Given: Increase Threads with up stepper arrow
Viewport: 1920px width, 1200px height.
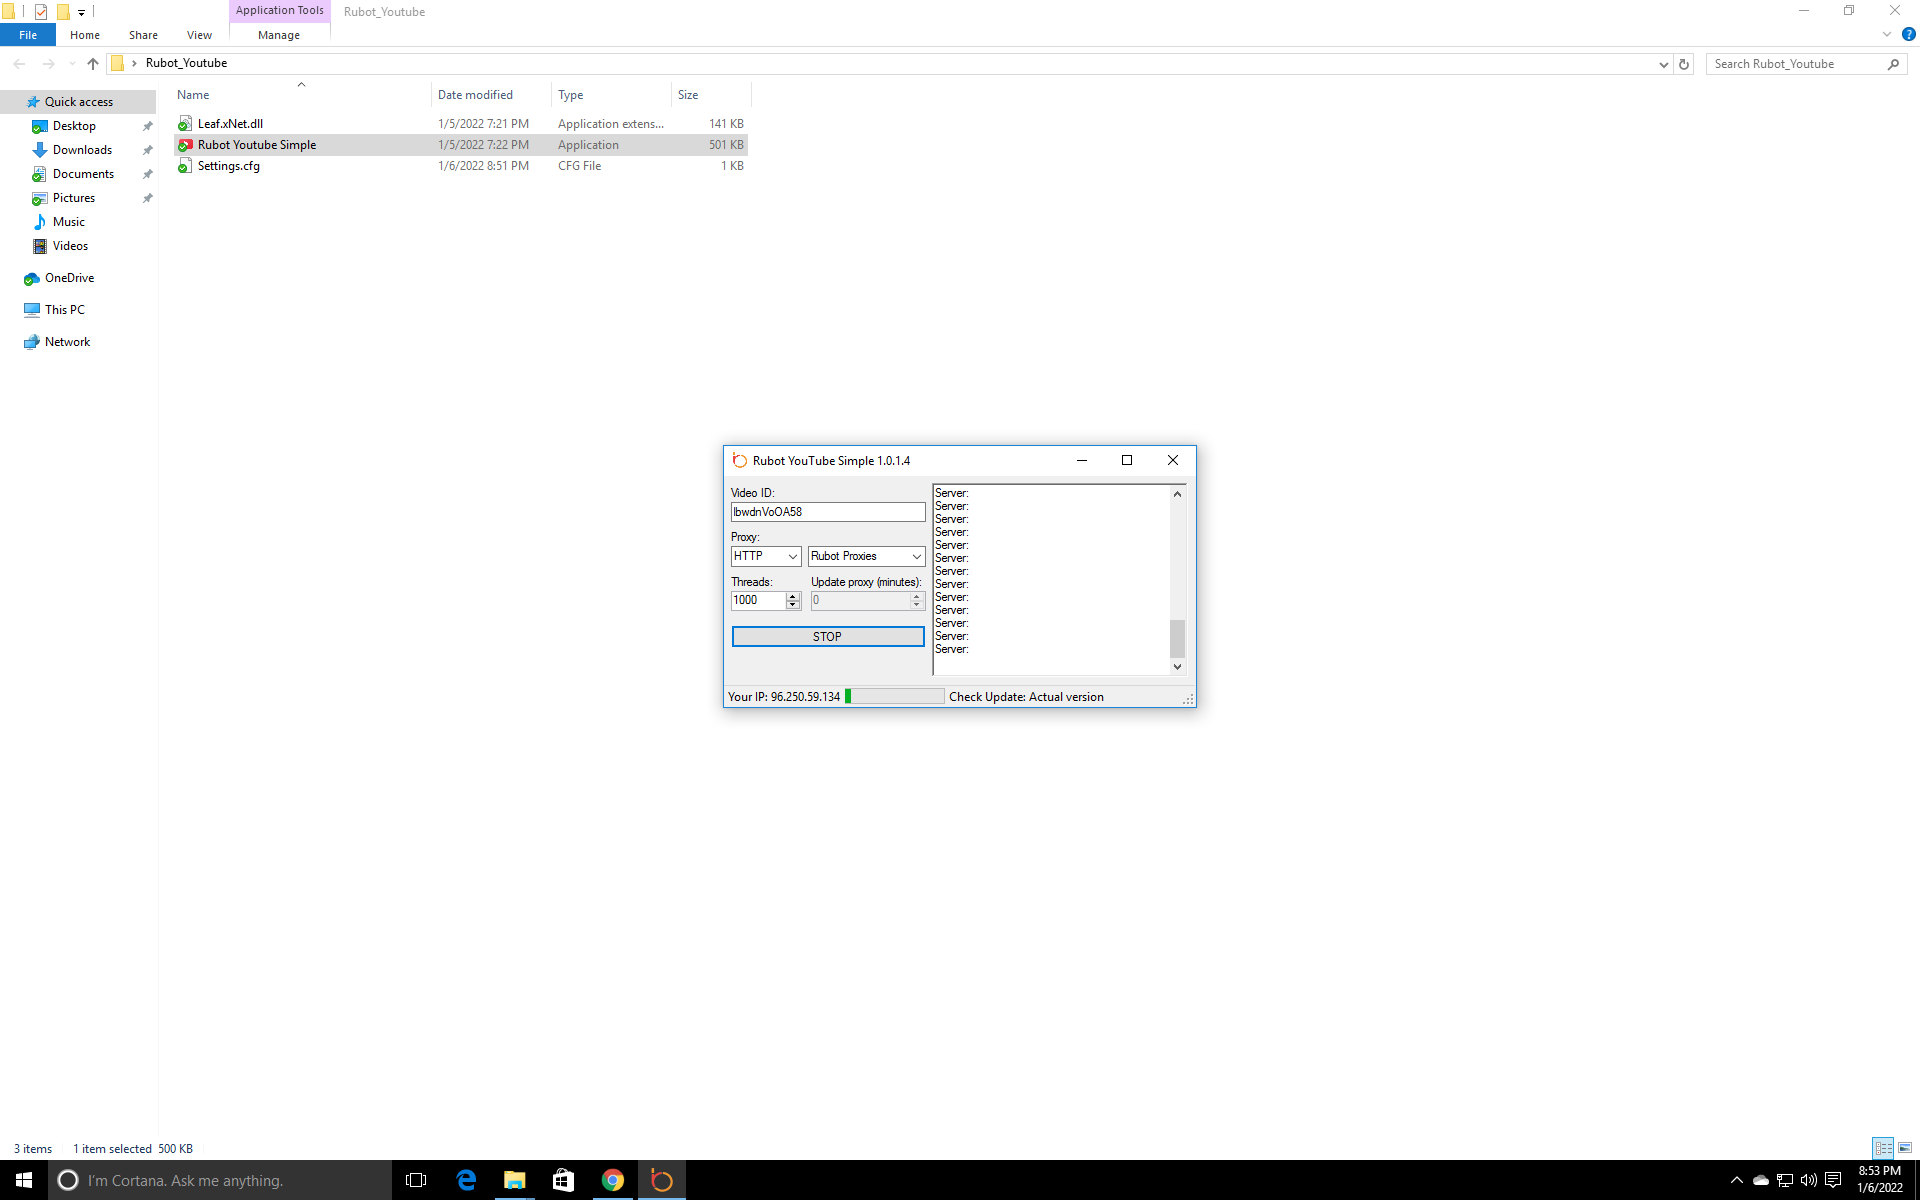Looking at the screenshot, I should coord(793,596).
